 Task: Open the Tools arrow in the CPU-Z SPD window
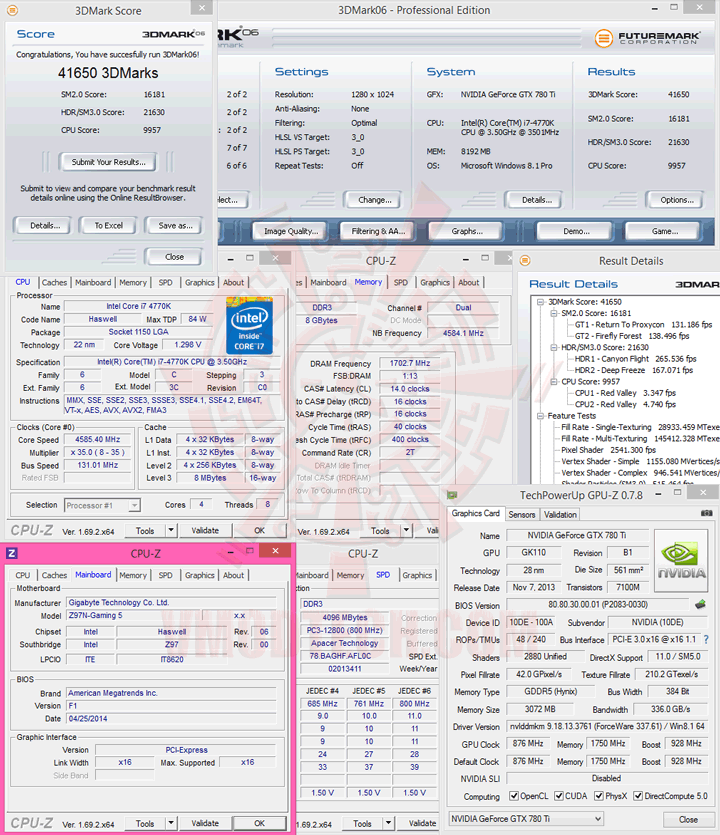[x=389, y=823]
